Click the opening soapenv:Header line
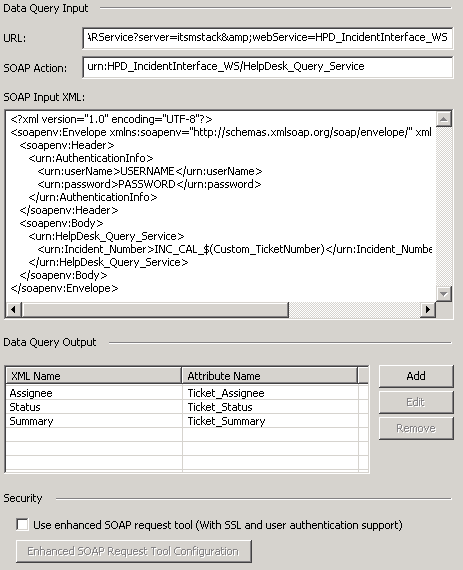This screenshot has width=463, height=570. tap(67, 145)
